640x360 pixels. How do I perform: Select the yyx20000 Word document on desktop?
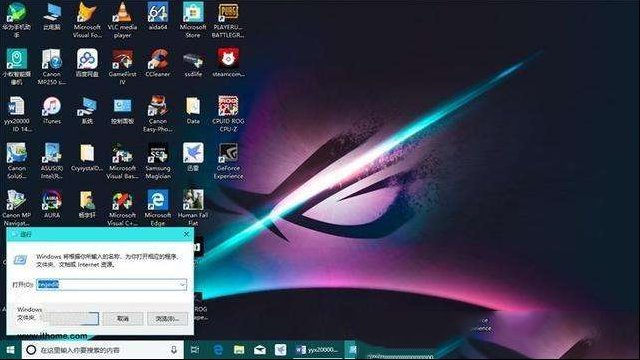point(16,114)
